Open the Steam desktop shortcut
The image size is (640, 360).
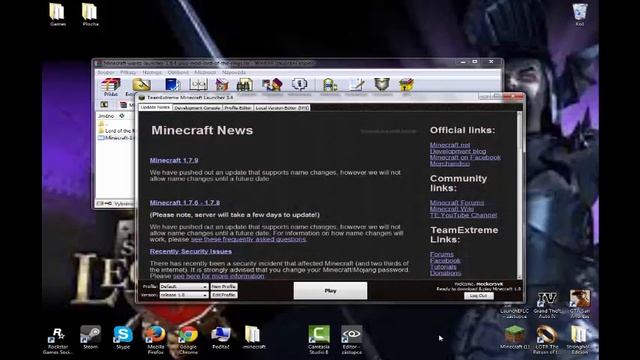coord(90,338)
